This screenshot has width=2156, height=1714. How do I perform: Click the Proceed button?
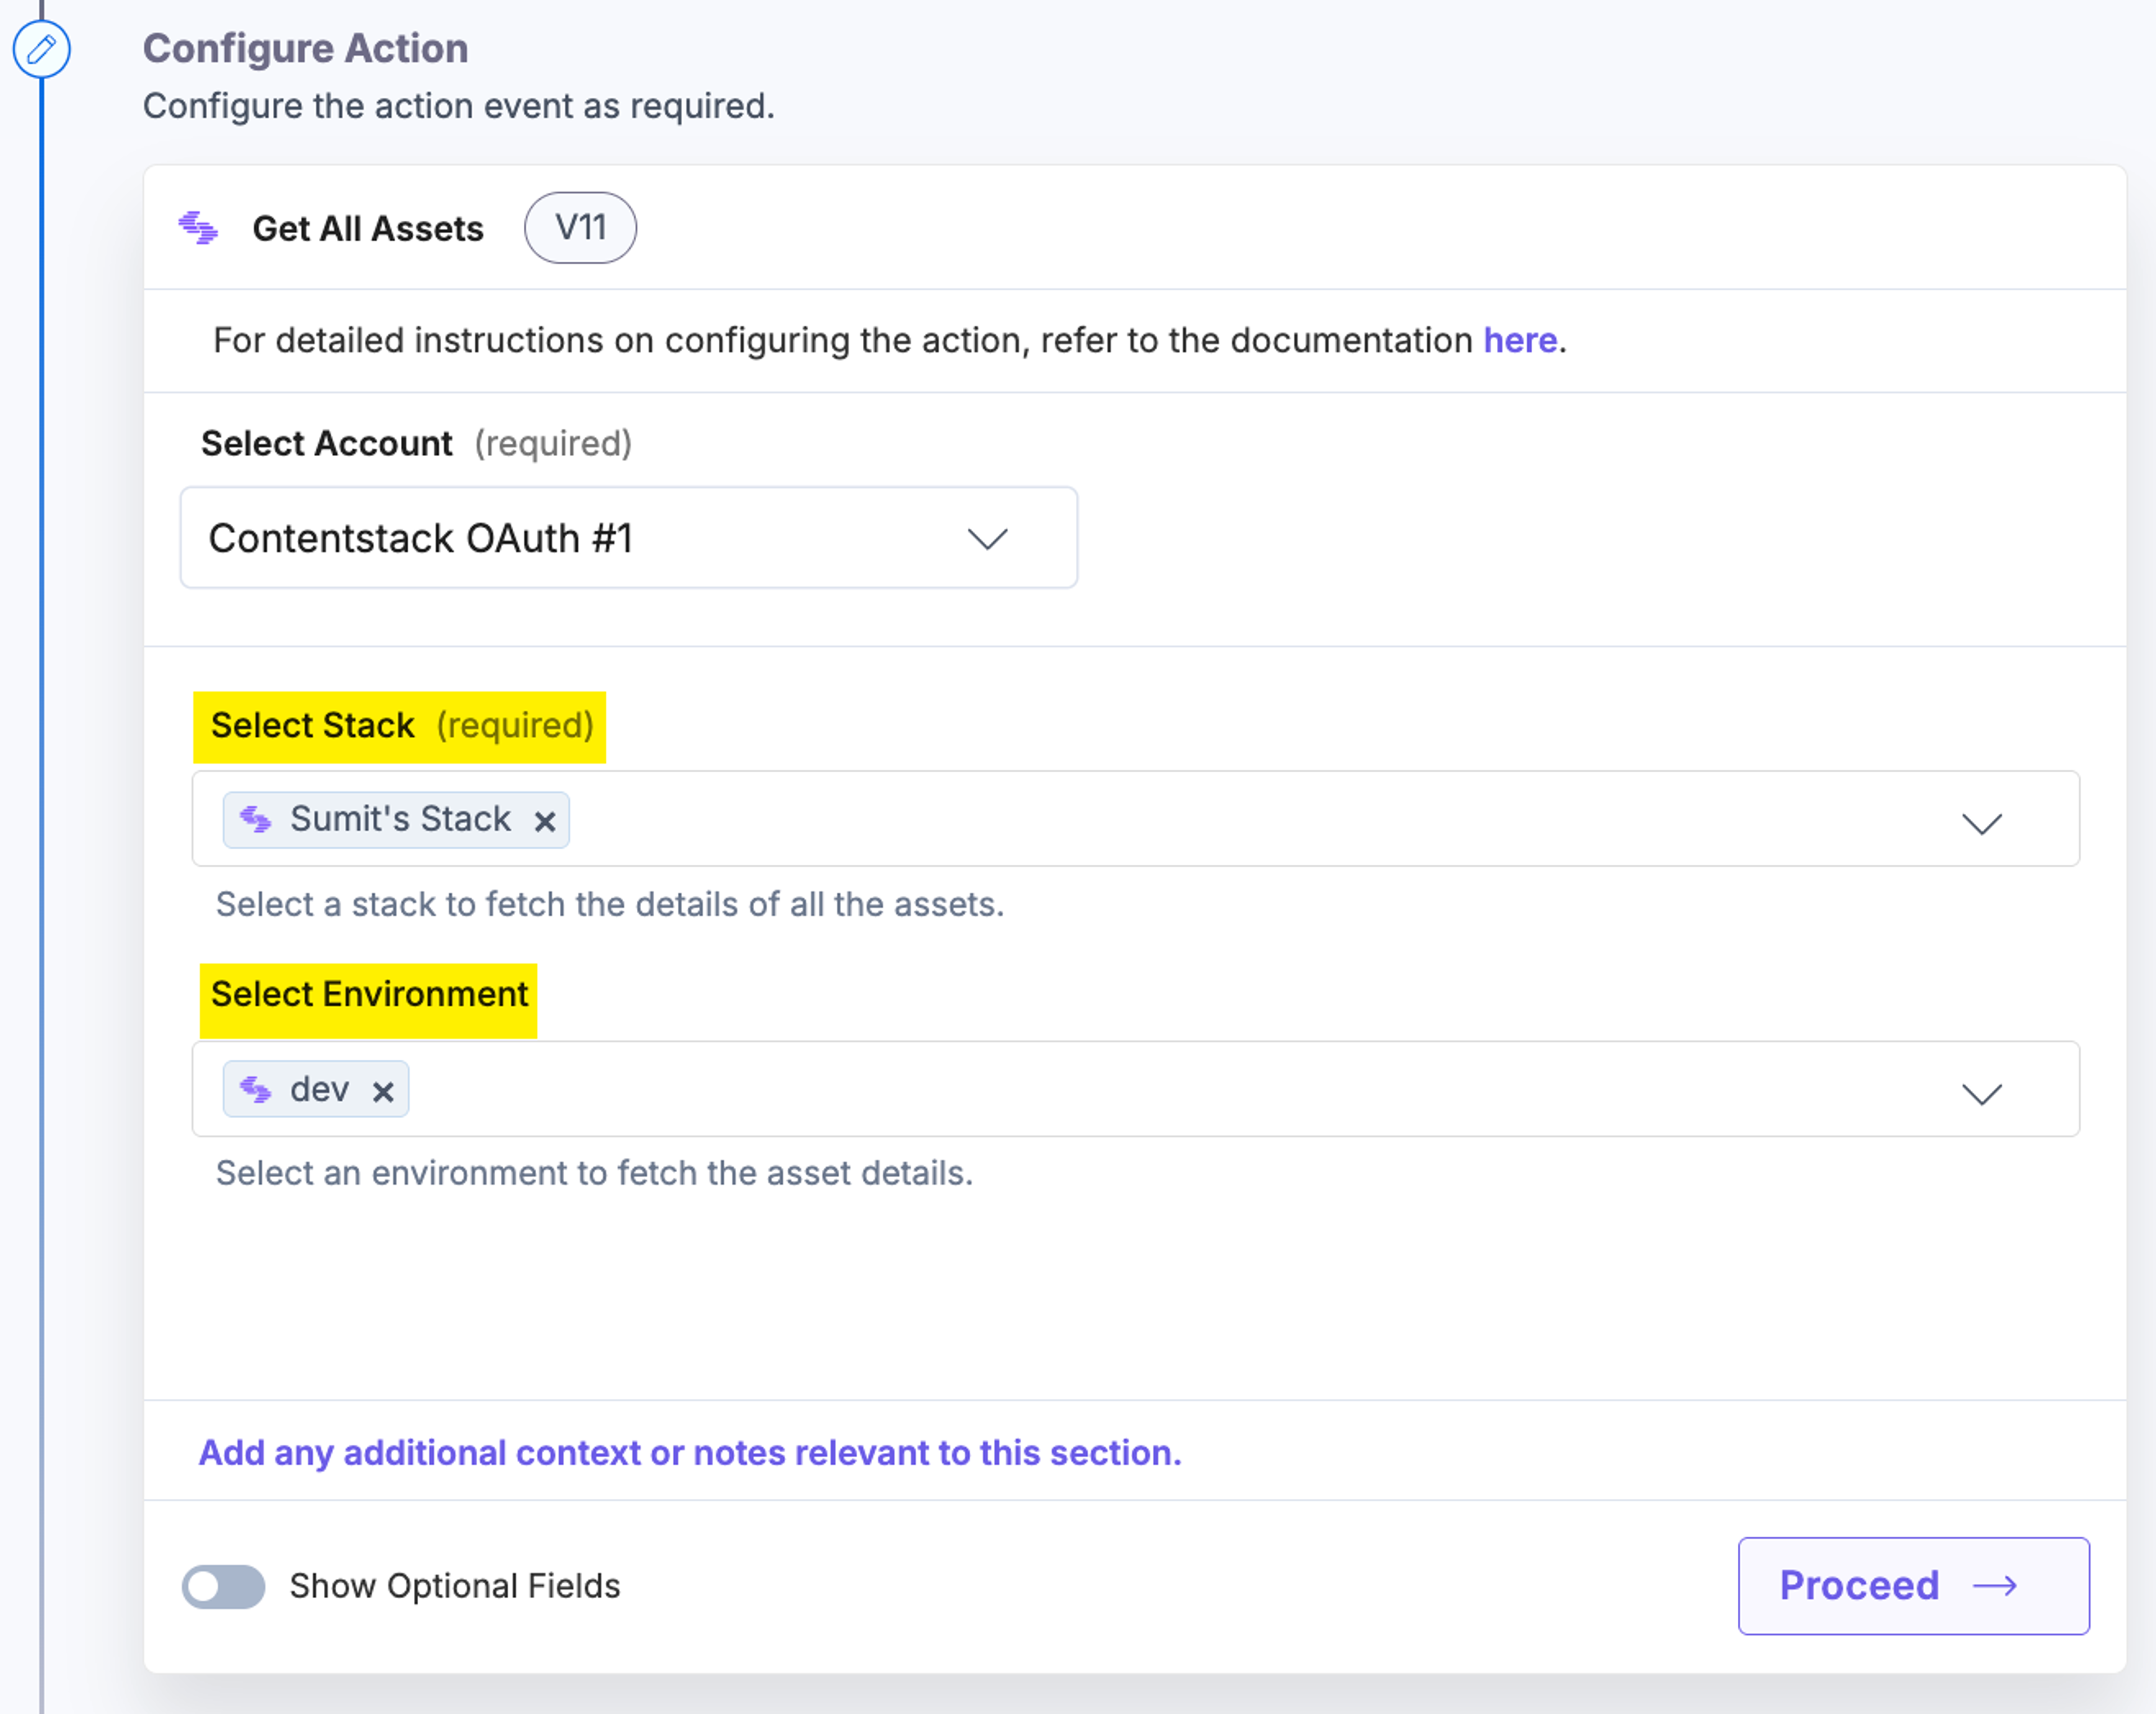1913,1586
